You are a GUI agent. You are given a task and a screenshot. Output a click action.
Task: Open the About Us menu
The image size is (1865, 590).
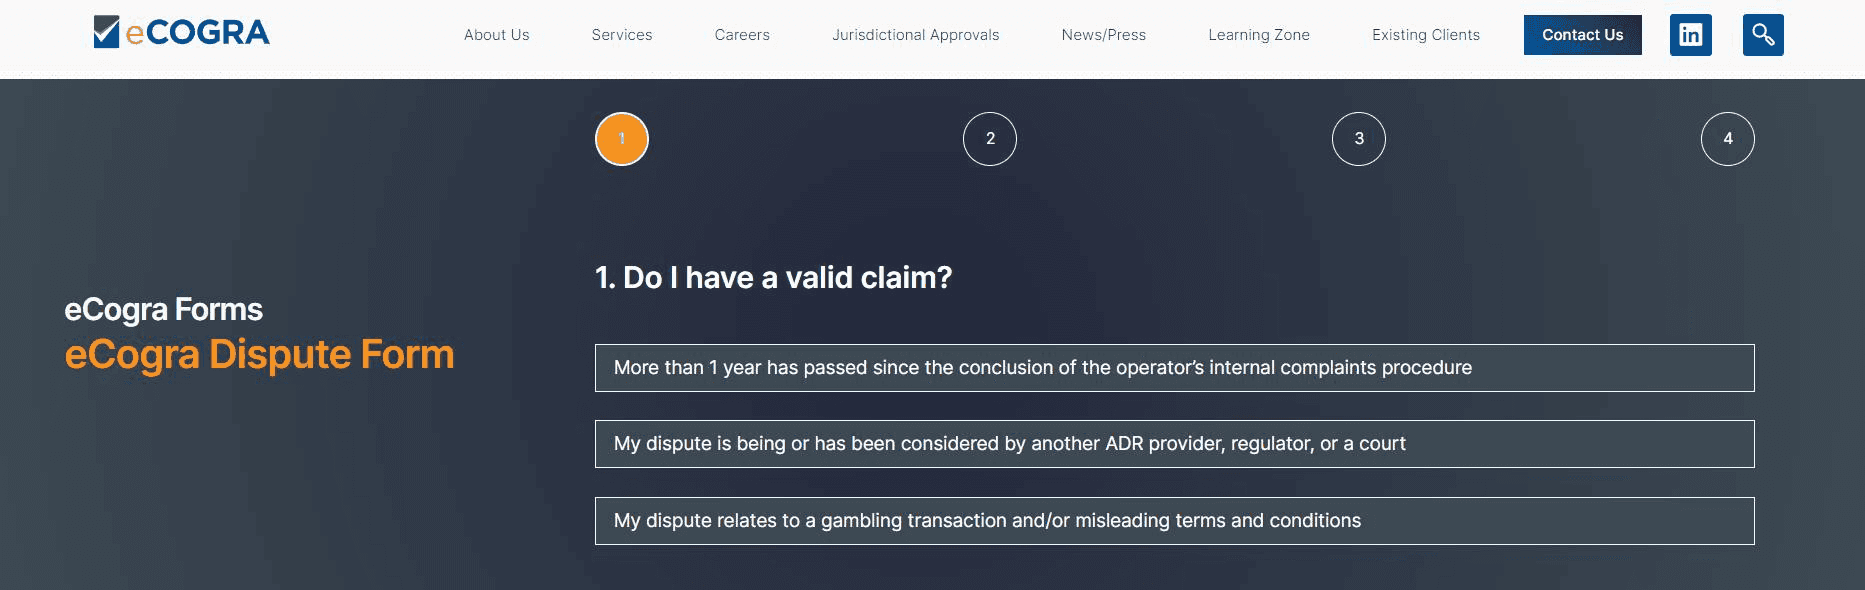(496, 35)
